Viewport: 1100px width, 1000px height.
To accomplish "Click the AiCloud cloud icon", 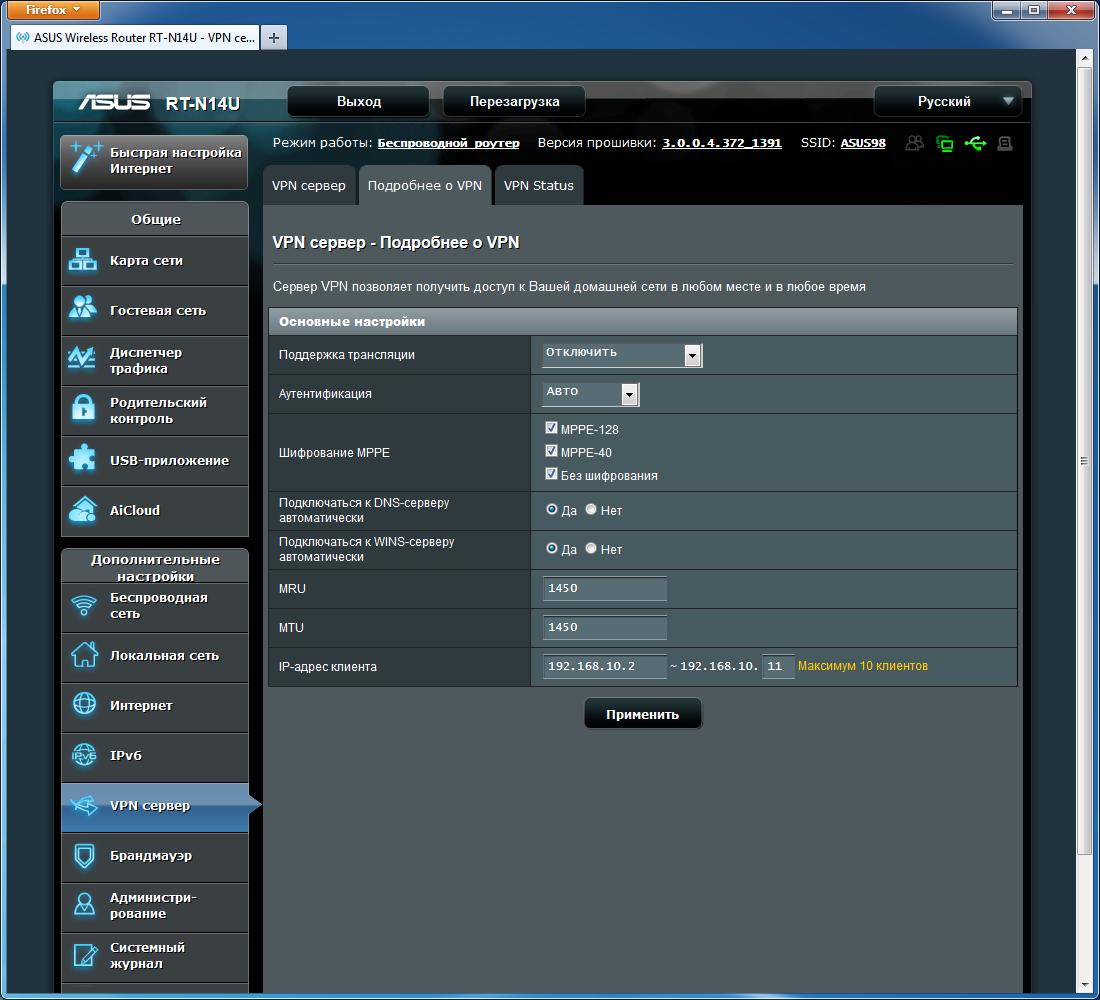I will (82, 510).
